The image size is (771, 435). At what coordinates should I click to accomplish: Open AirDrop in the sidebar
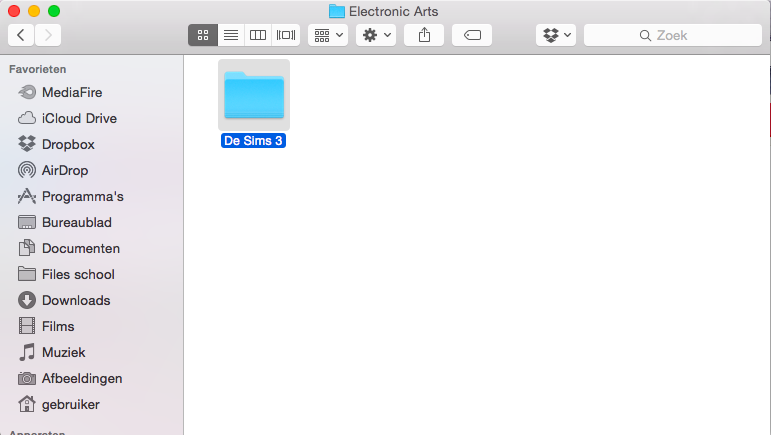[53, 171]
